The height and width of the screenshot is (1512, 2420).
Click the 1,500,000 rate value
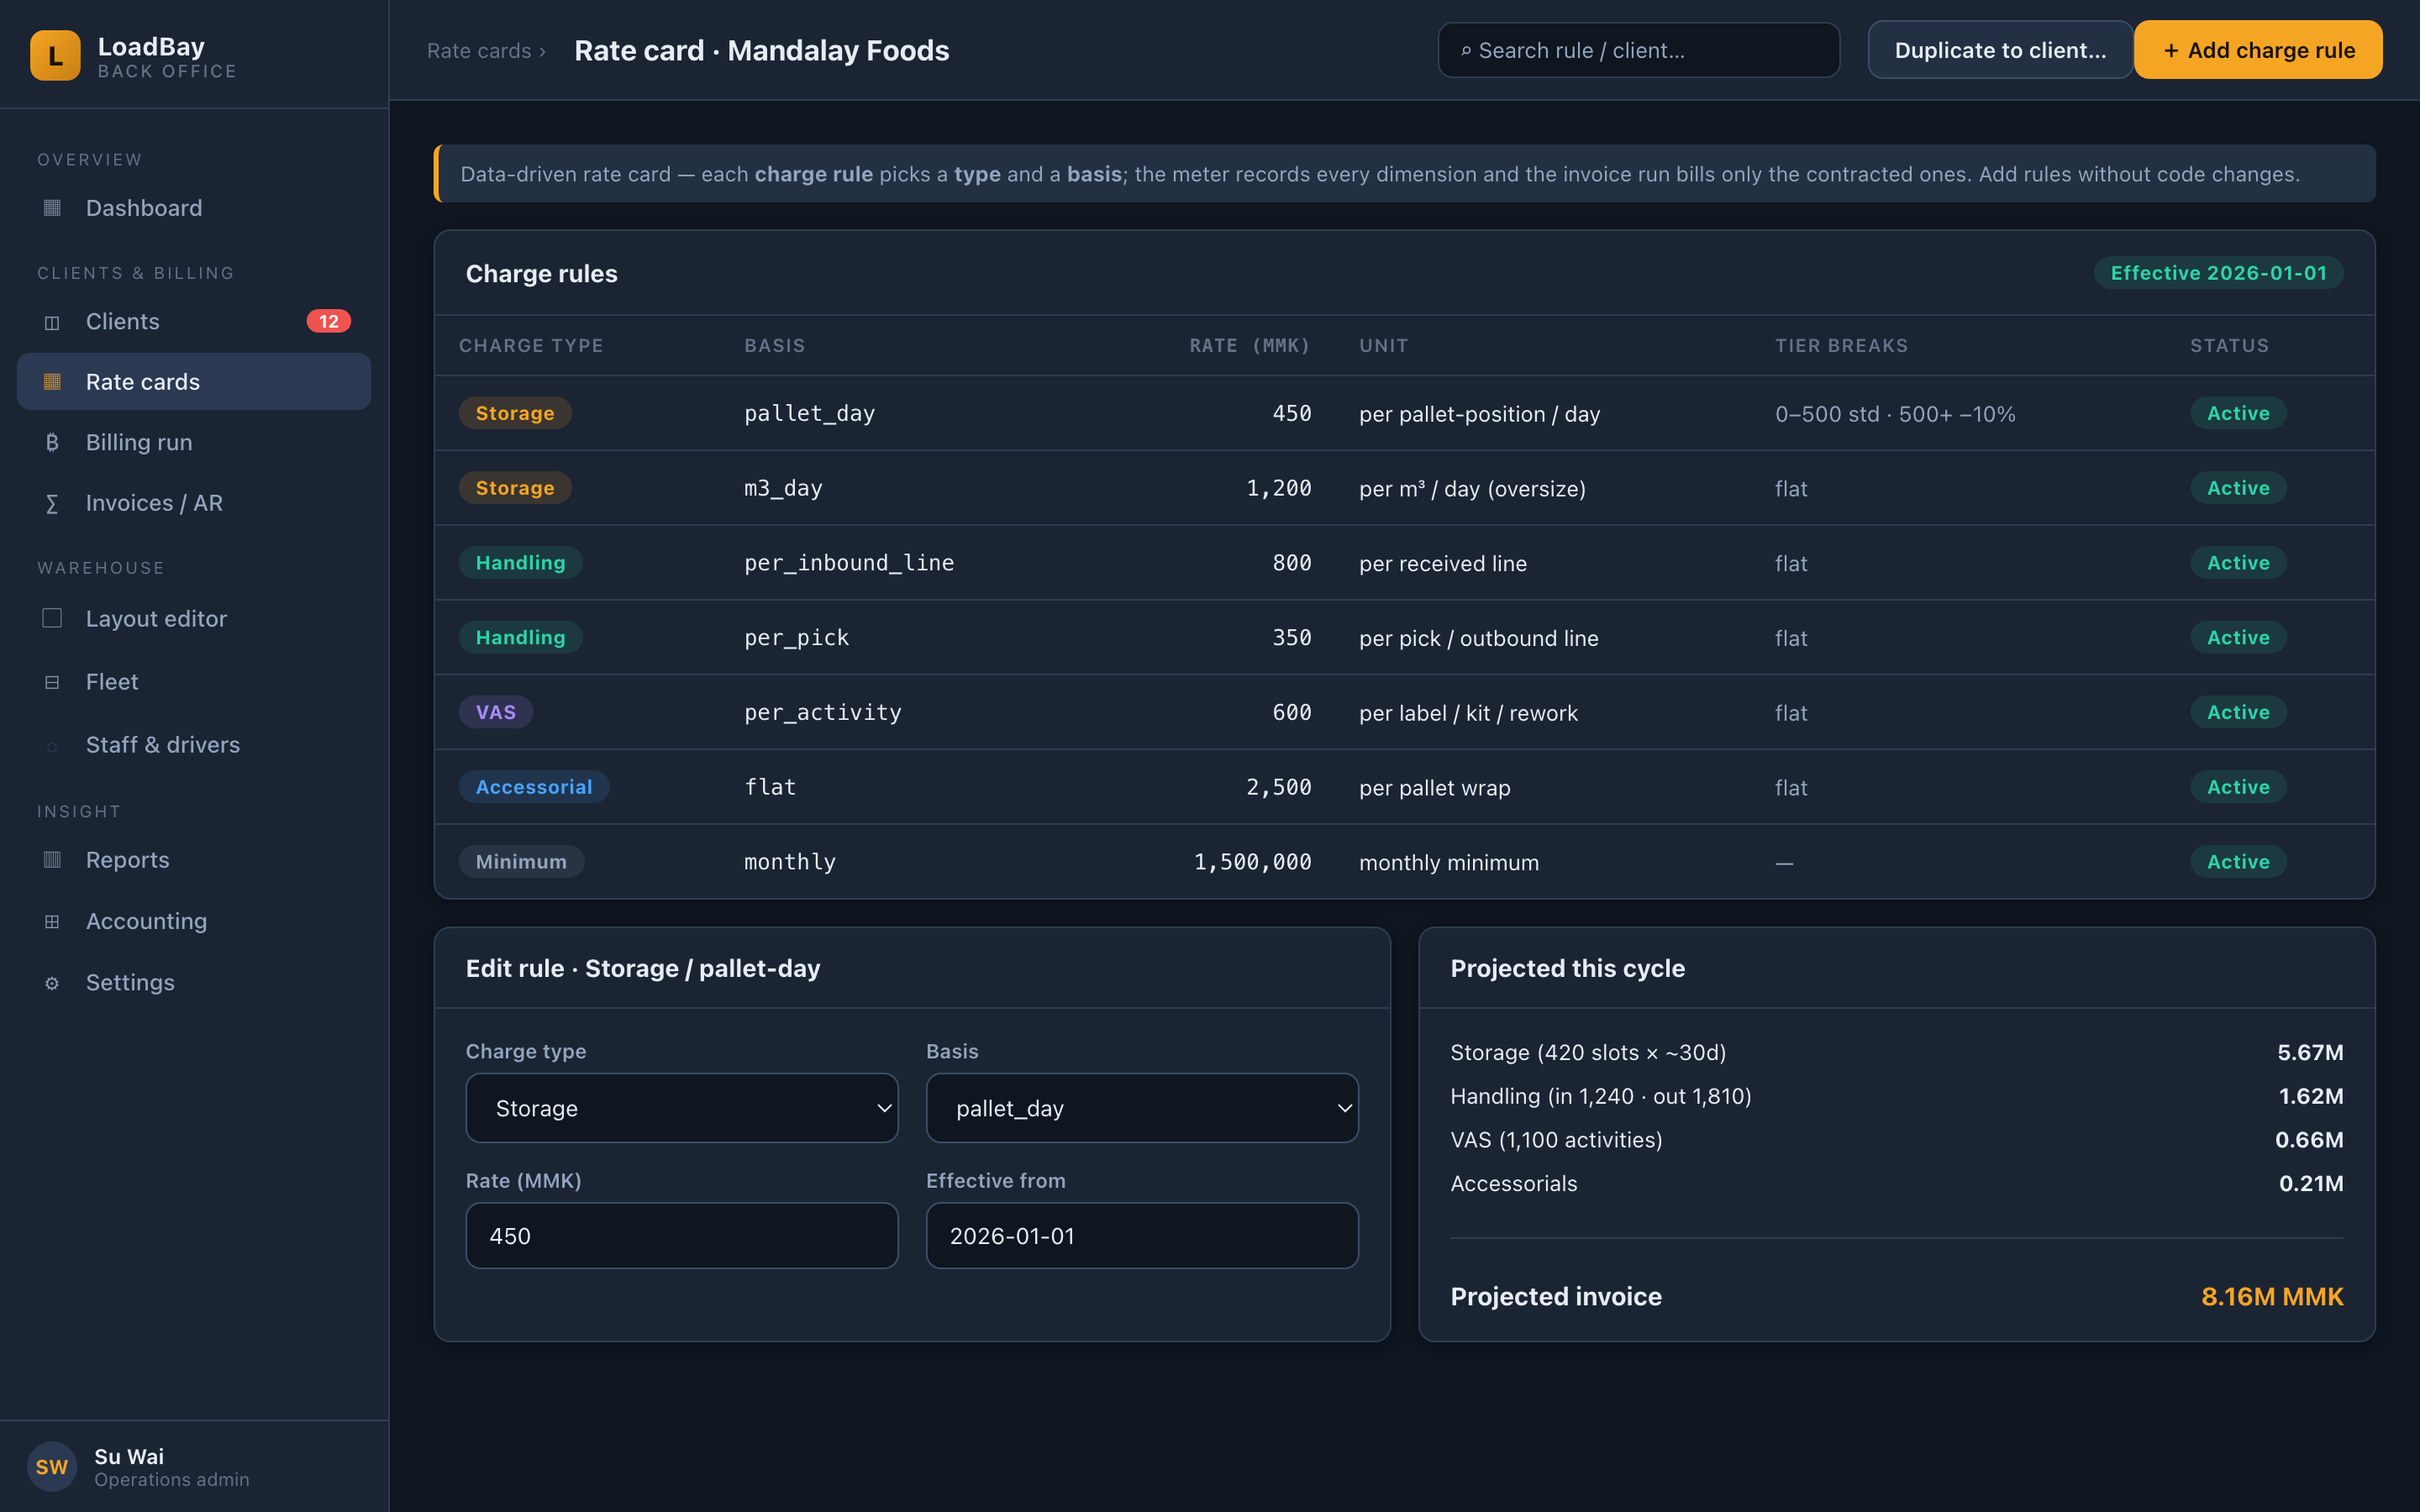(1252, 862)
